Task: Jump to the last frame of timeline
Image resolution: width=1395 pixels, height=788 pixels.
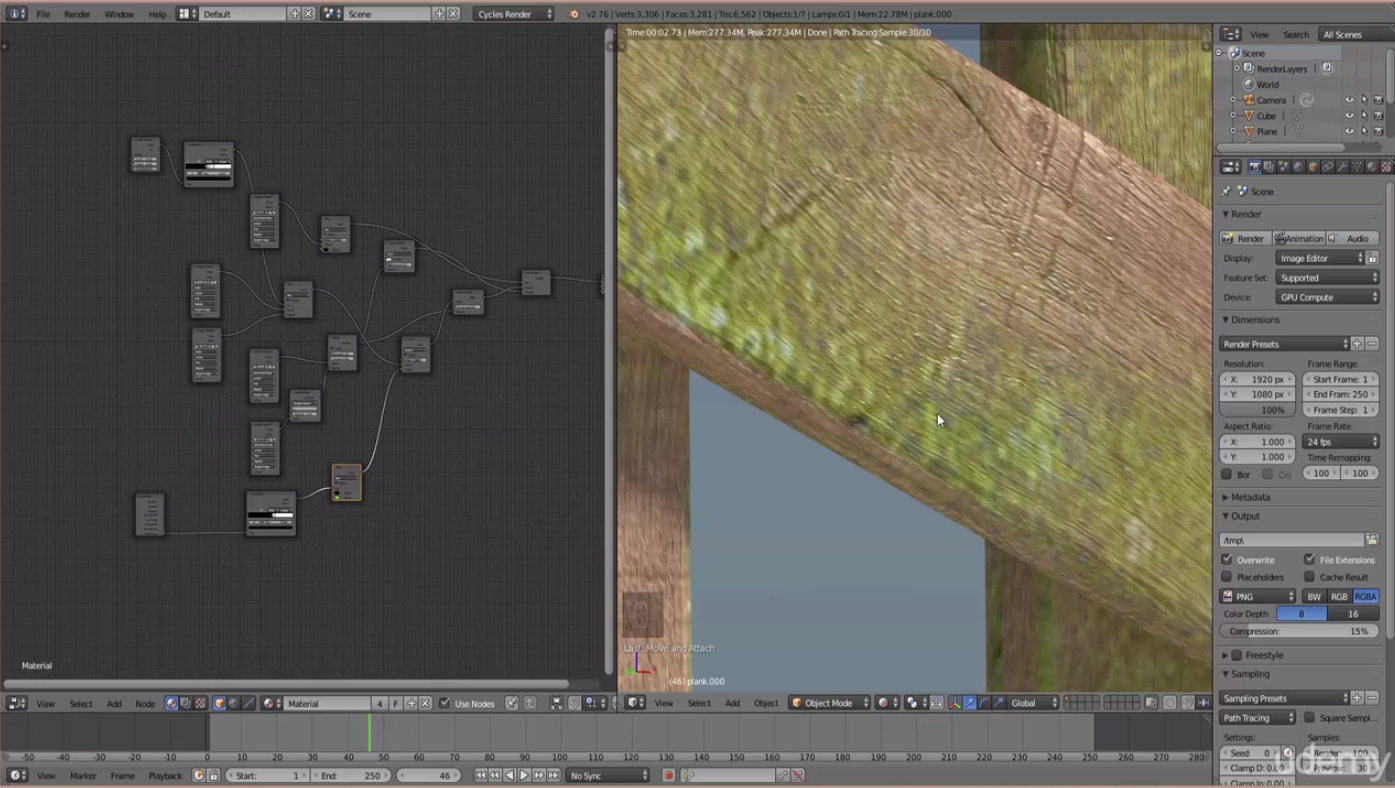Action: coord(553,776)
